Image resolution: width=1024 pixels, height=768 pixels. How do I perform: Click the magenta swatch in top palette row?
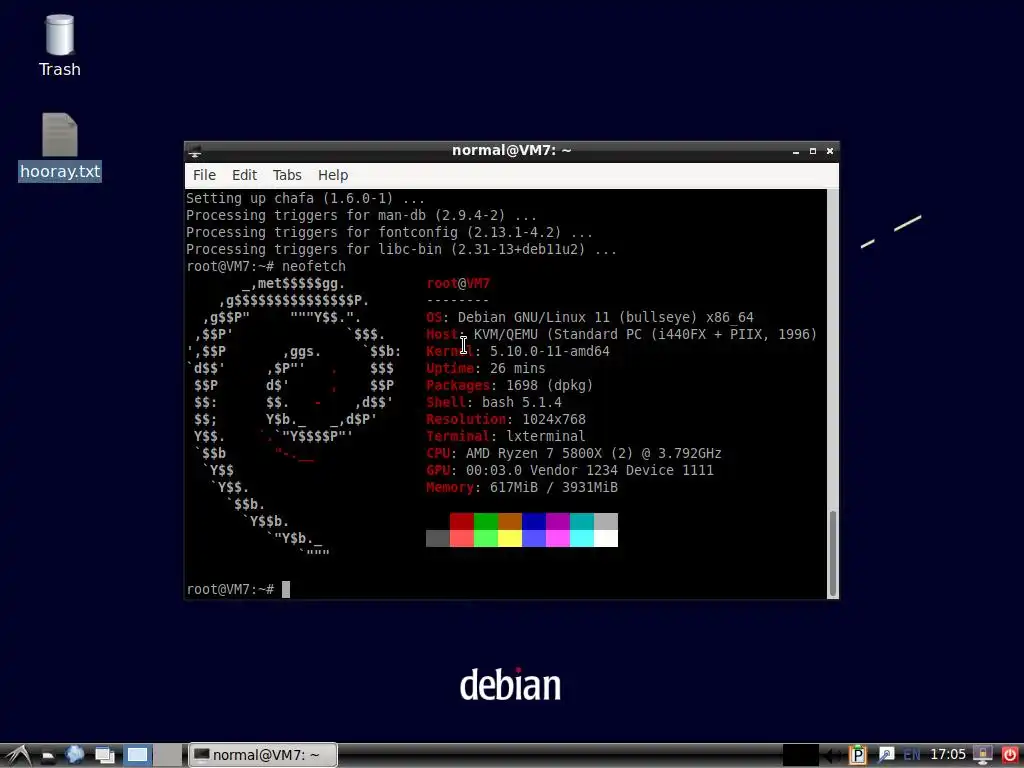[x=558, y=521]
